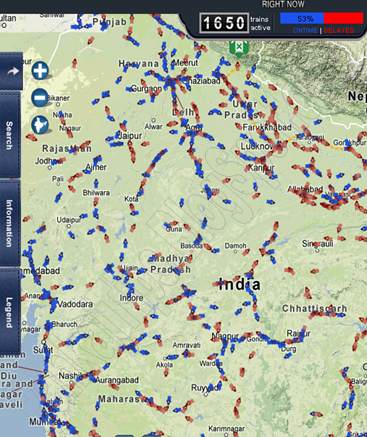
Task: Click the Guna city label
Action: [x=174, y=229]
